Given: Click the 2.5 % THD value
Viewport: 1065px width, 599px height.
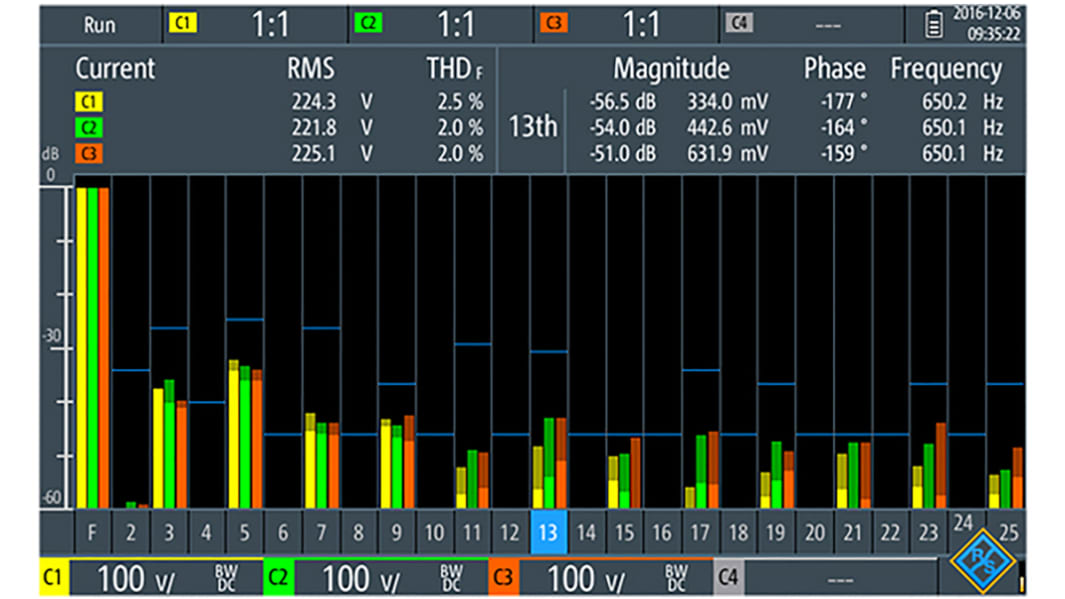Looking at the screenshot, I should coord(460,102).
